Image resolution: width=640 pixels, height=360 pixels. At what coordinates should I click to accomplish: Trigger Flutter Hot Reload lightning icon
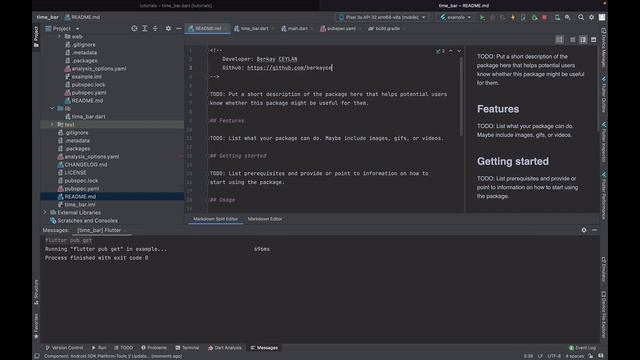tap(513, 18)
